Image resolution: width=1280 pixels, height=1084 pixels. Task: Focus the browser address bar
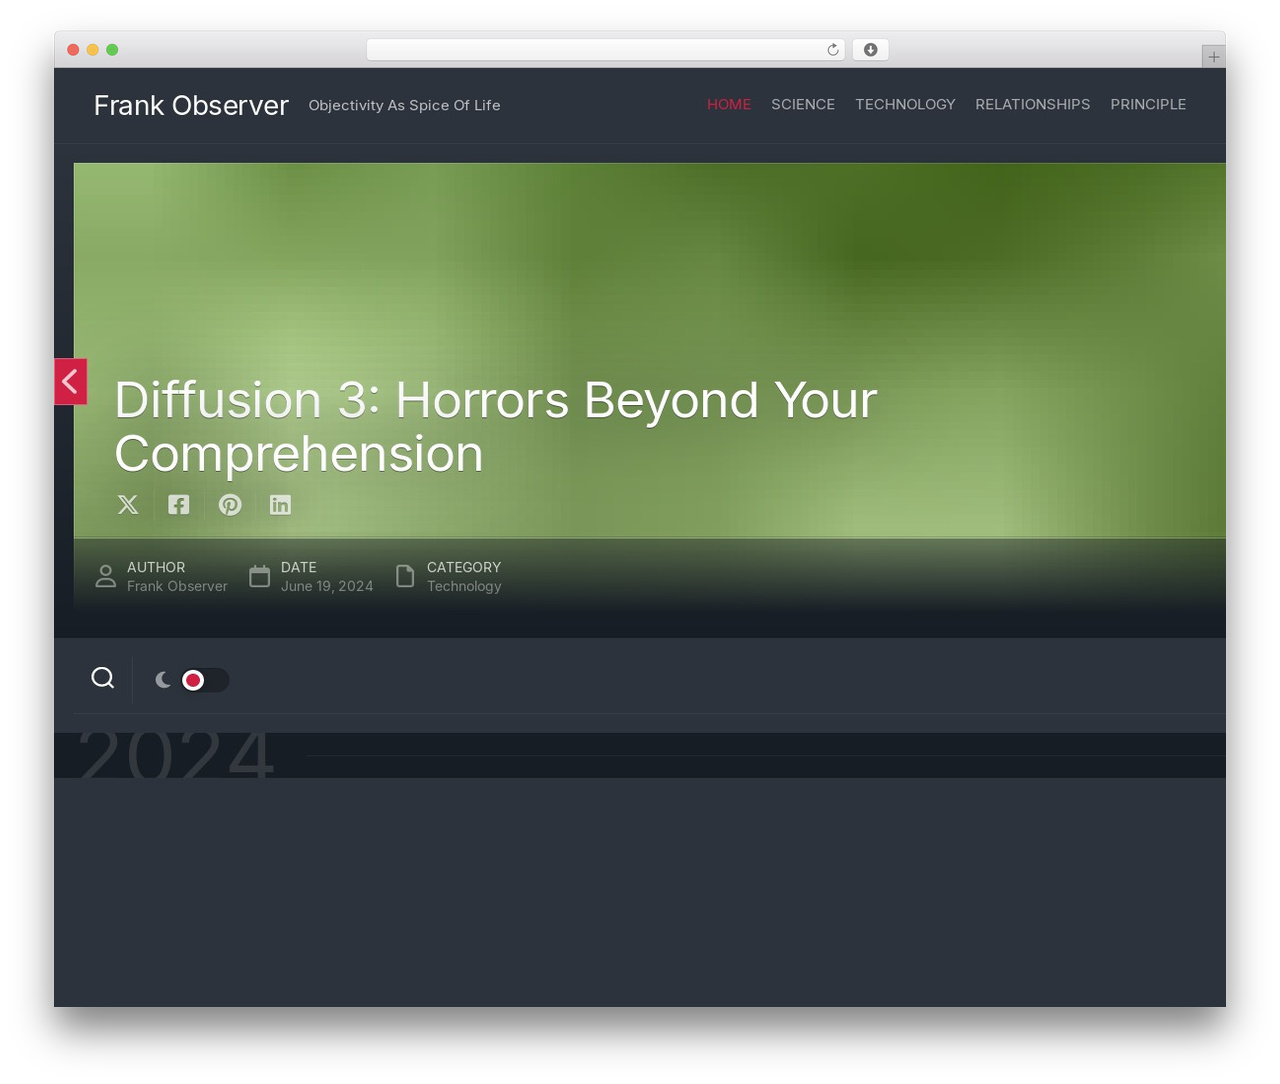pyautogui.click(x=605, y=50)
